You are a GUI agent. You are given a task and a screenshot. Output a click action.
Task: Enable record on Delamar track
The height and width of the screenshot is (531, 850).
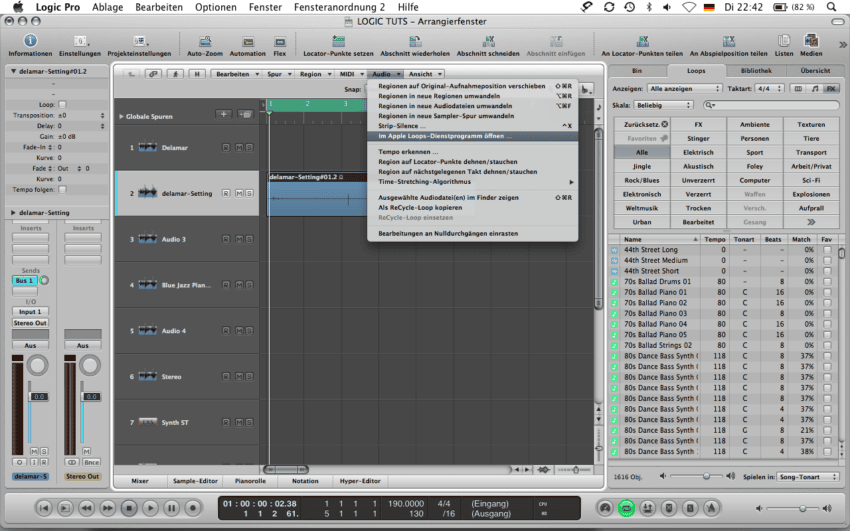(x=226, y=147)
